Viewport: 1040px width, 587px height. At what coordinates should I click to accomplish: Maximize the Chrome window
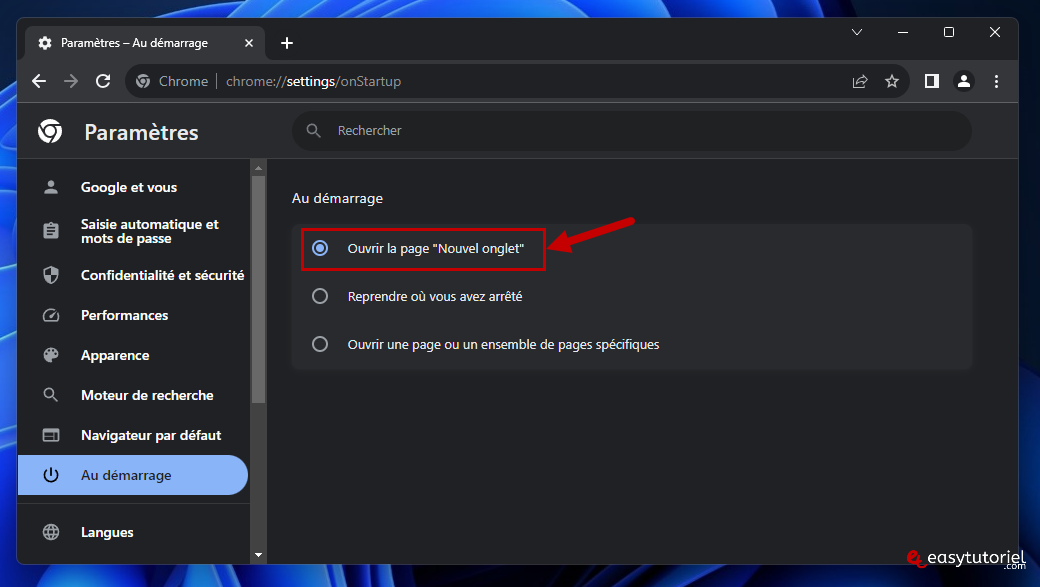949,32
